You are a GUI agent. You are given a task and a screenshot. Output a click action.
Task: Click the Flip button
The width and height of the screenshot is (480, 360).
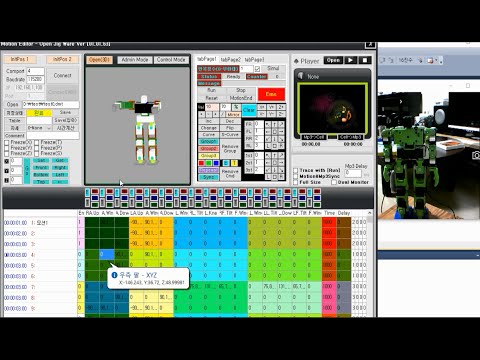[x=230, y=128]
